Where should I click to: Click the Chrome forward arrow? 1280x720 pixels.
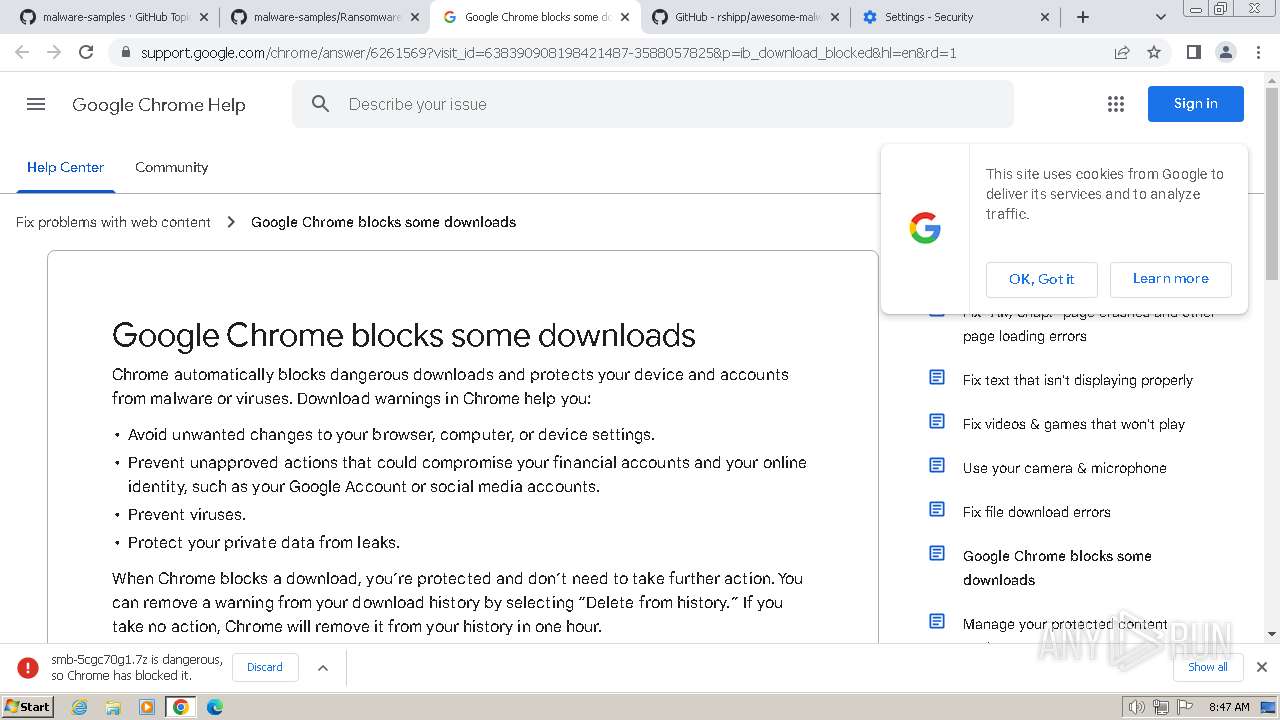tap(54, 52)
